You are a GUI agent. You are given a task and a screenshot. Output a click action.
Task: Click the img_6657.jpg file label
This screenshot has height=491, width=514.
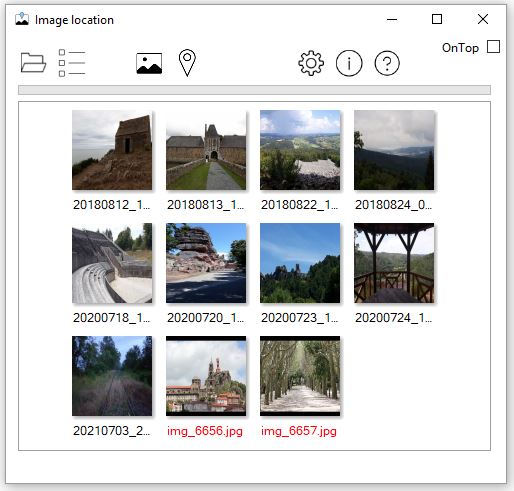tap(299, 431)
